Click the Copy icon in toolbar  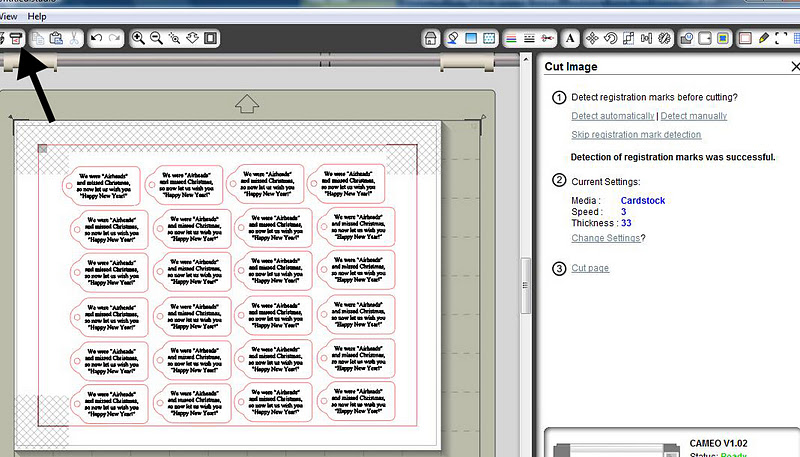tap(38, 38)
